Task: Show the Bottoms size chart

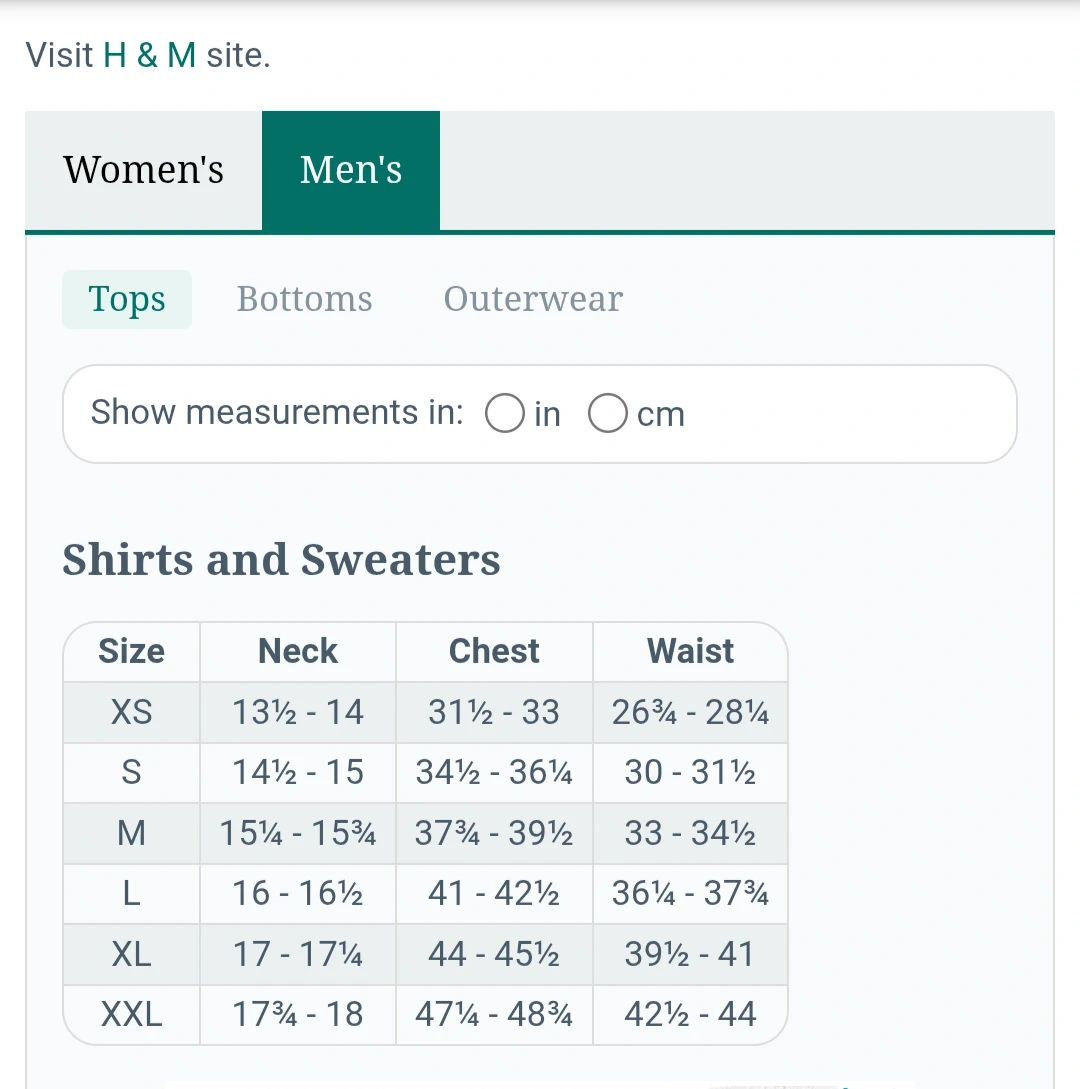Action: pos(304,299)
